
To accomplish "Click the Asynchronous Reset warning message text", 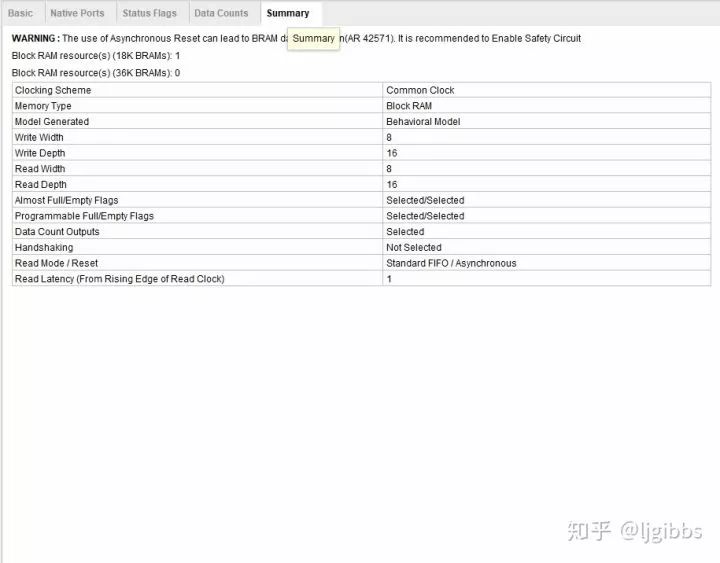I will tap(150, 38).
